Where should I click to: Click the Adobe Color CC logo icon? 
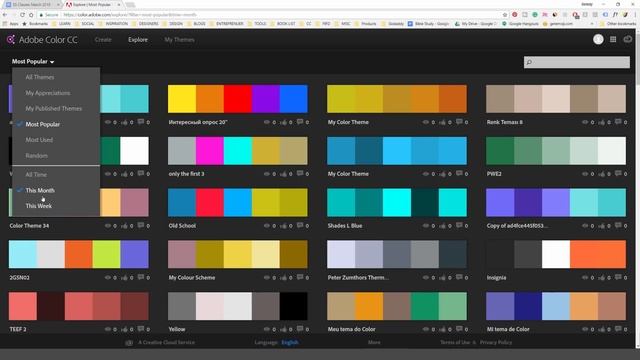pos(11,40)
